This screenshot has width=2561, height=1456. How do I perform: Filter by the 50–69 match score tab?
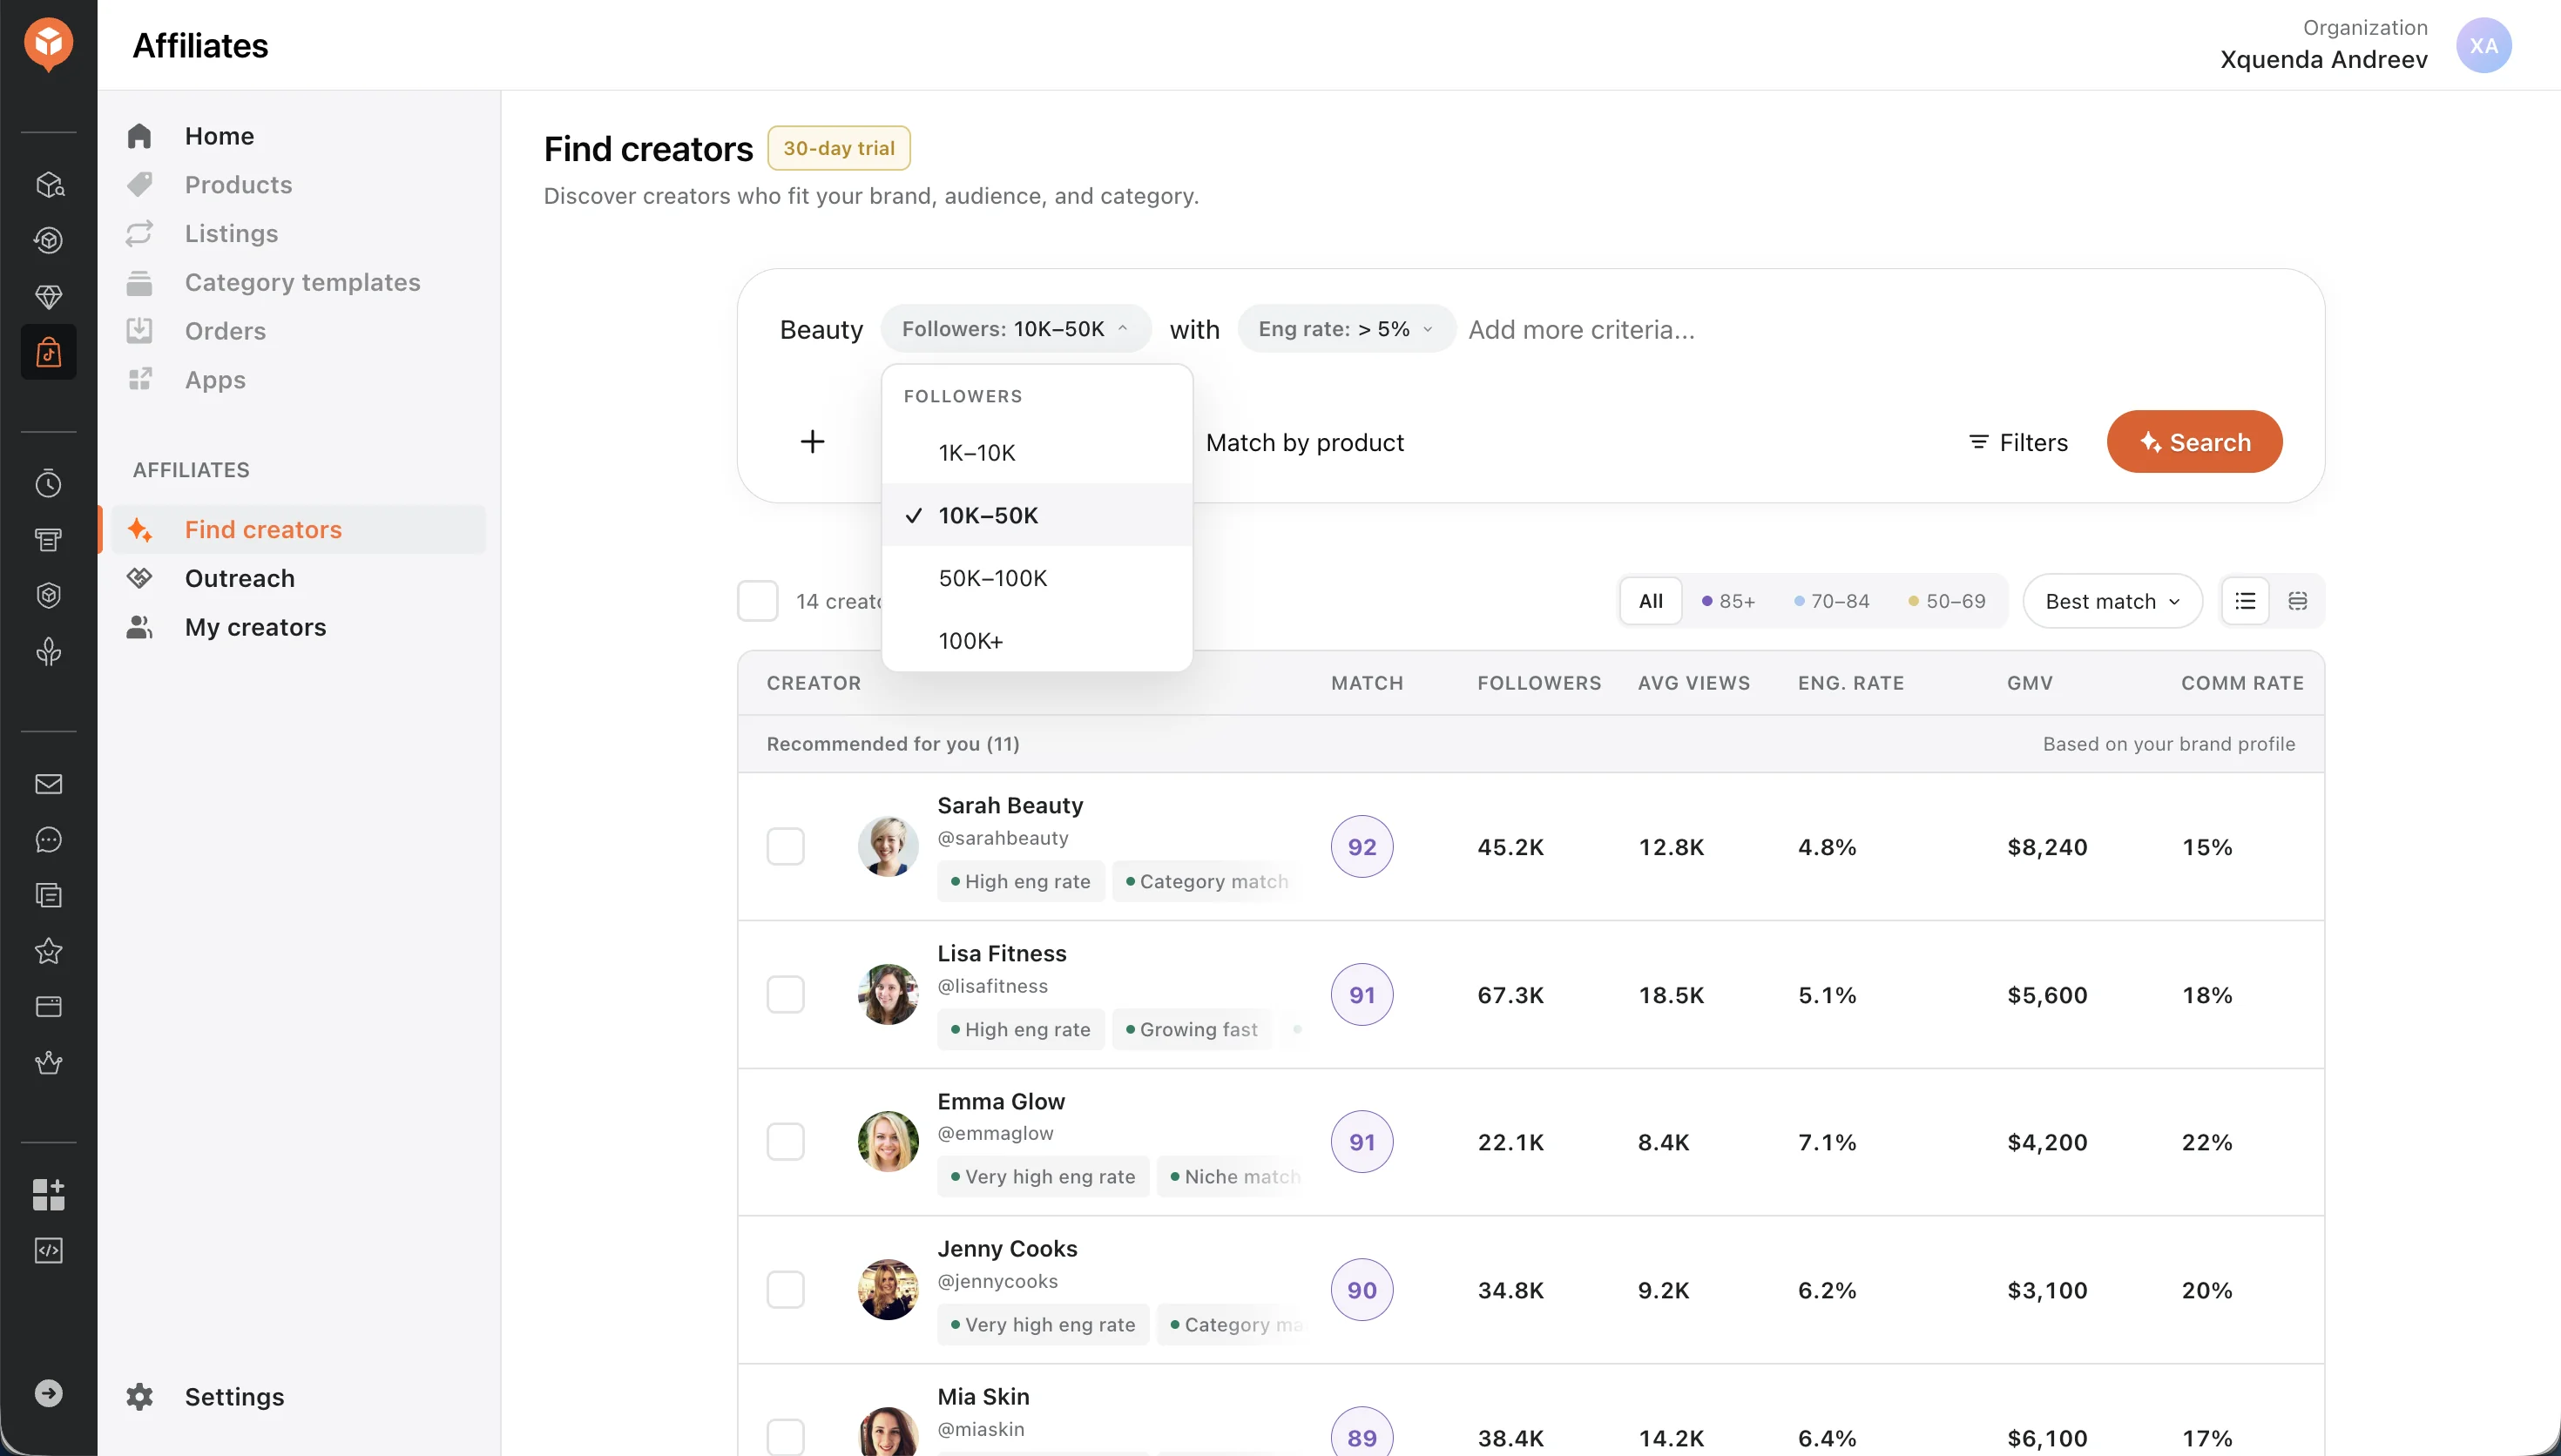click(x=1946, y=601)
